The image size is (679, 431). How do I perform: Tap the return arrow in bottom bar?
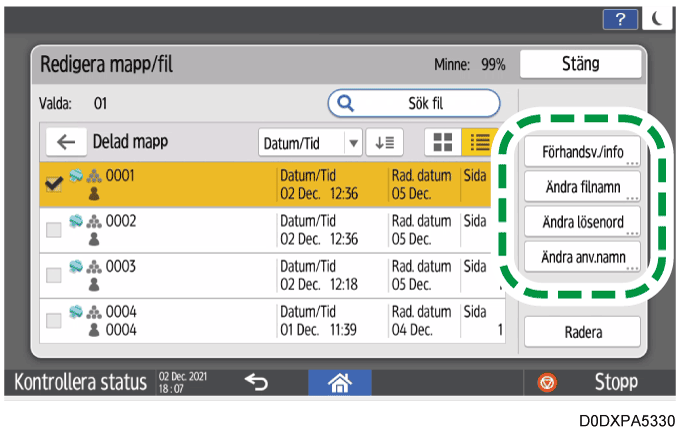pos(257,382)
